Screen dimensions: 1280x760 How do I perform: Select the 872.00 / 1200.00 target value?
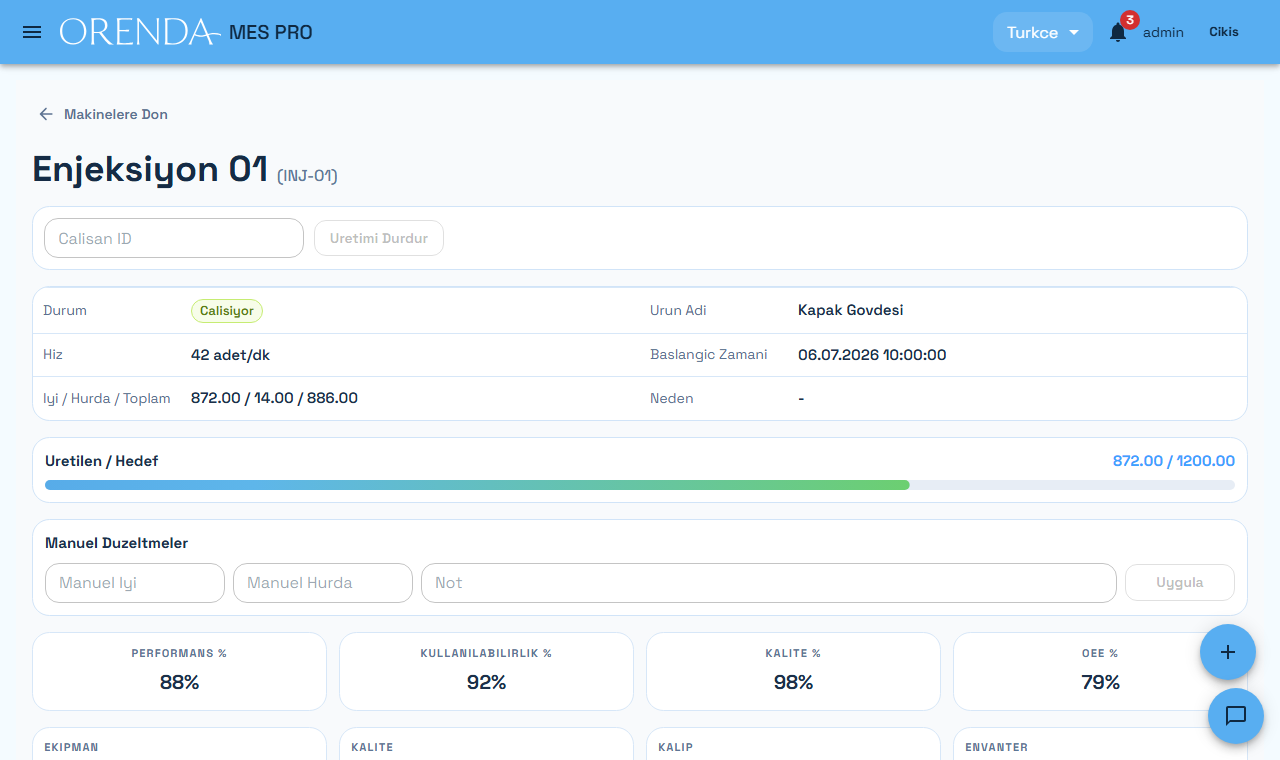(1174, 461)
